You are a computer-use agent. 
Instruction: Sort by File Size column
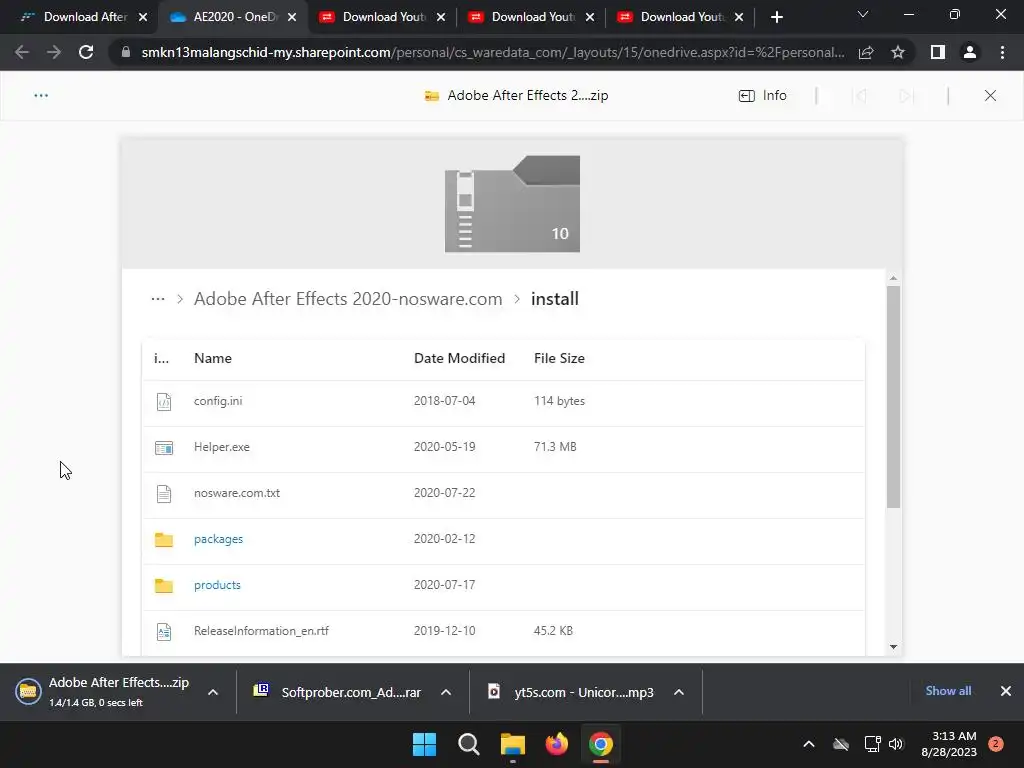coord(559,358)
